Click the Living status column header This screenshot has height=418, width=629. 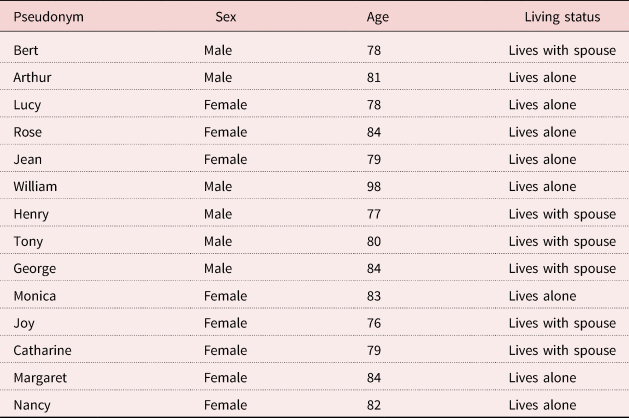point(562,17)
